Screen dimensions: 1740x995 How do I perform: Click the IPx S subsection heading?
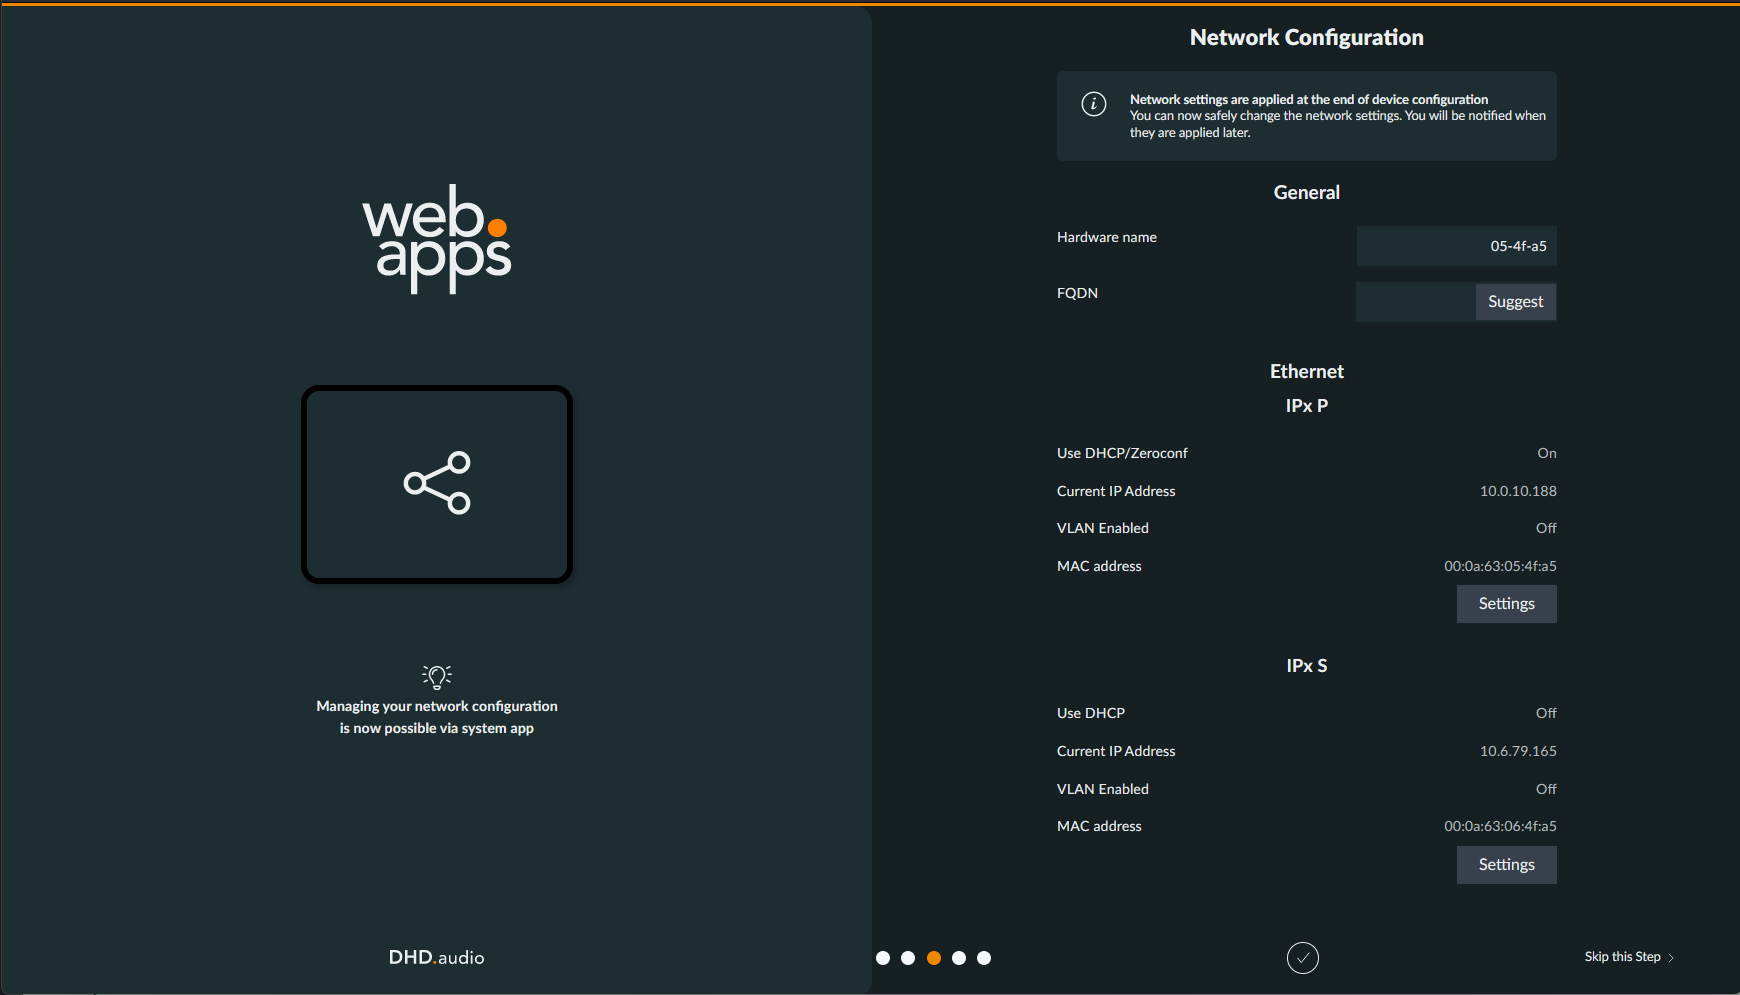(x=1307, y=666)
